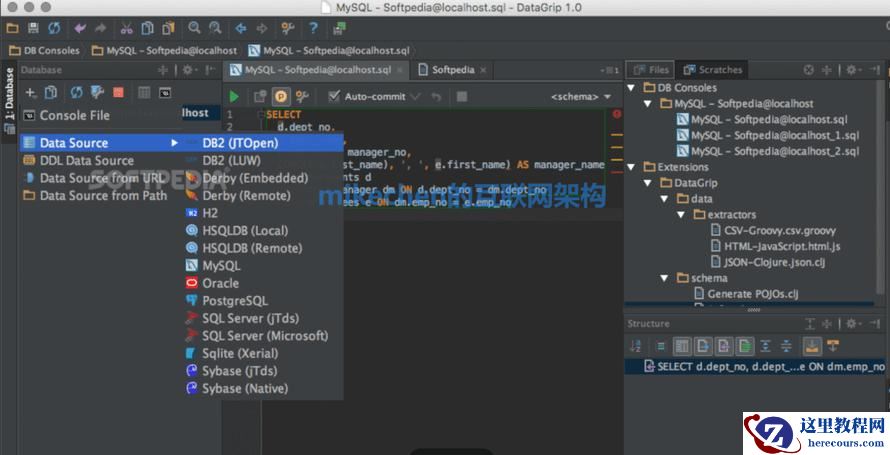Click the Copy icon in the main toolbar
The image size is (890, 455).
pyautogui.click(x=148, y=28)
